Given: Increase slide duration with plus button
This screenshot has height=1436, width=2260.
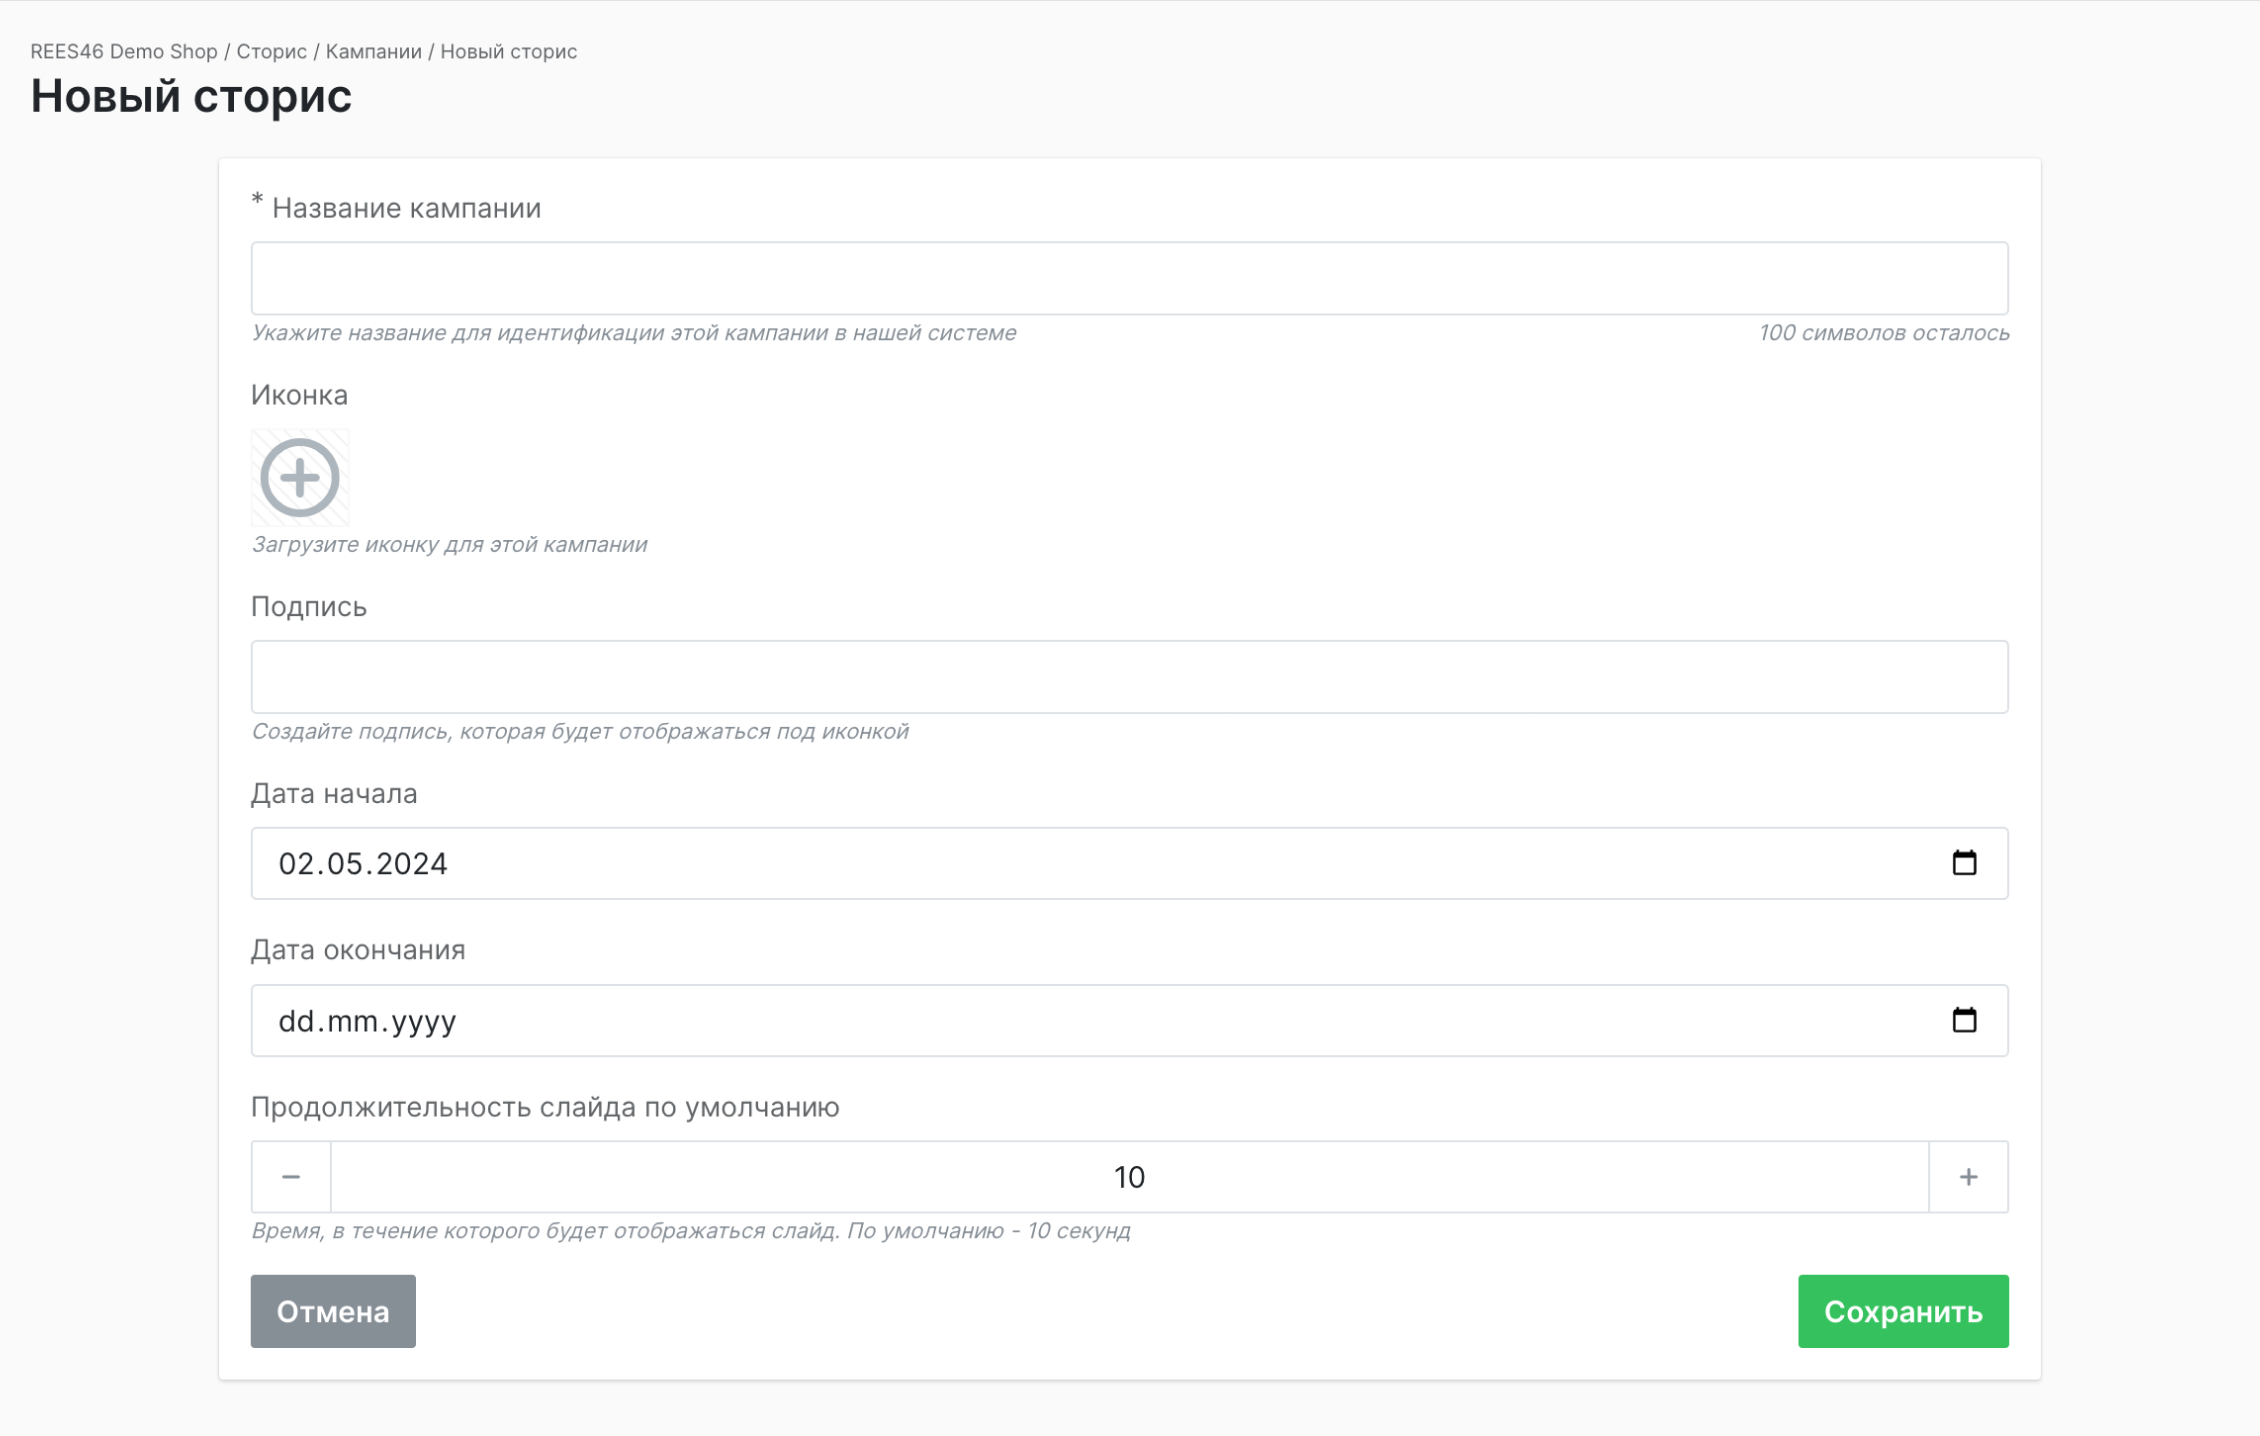Looking at the screenshot, I should [1968, 1177].
